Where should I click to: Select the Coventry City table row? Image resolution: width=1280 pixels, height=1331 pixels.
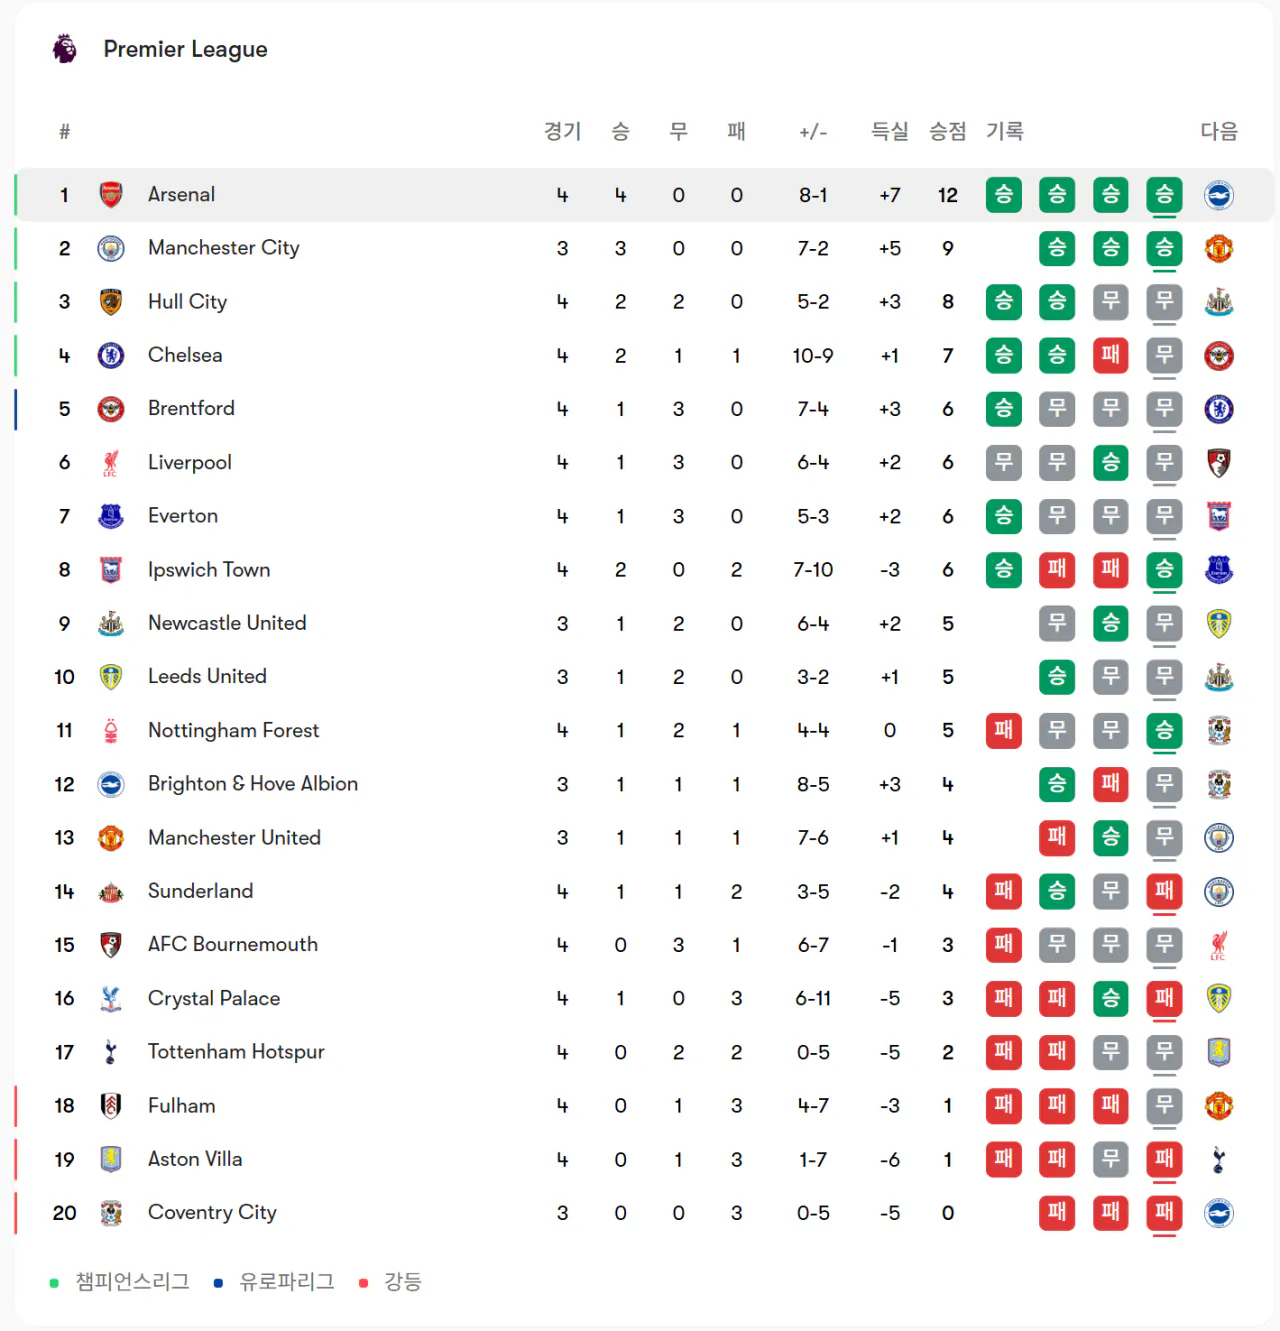[644, 1213]
